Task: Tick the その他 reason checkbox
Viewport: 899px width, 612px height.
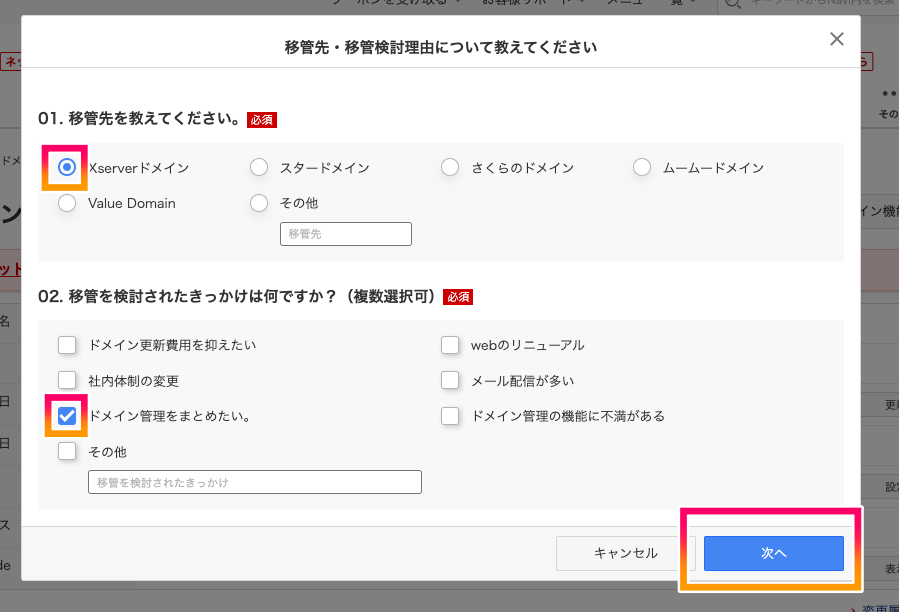Action: pyautogui.click(x=67, y=451)
